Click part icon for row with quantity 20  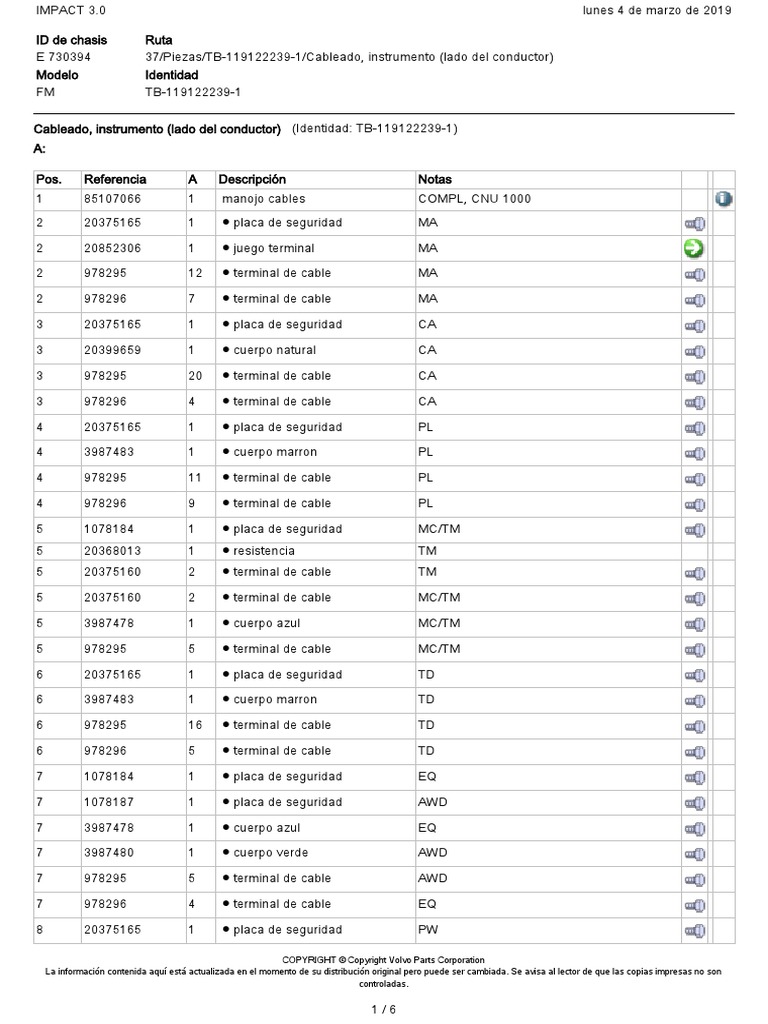pos(694,377)
